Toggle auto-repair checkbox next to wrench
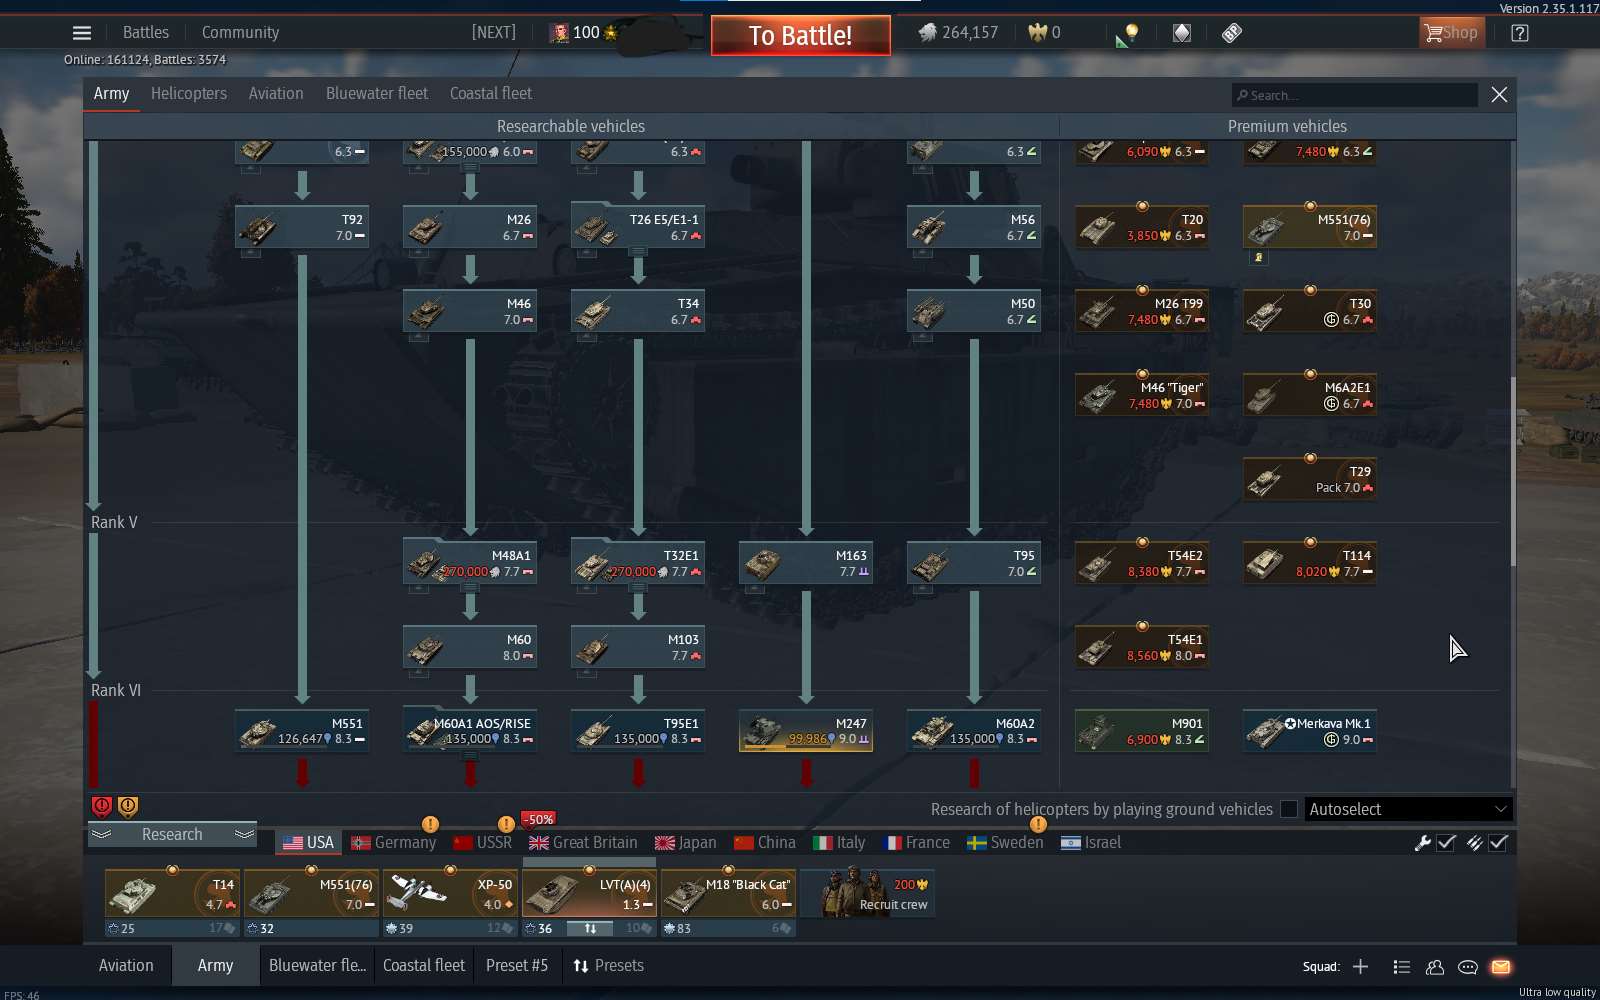Screen dimensions: 1600x1000 click(1446, 843)
